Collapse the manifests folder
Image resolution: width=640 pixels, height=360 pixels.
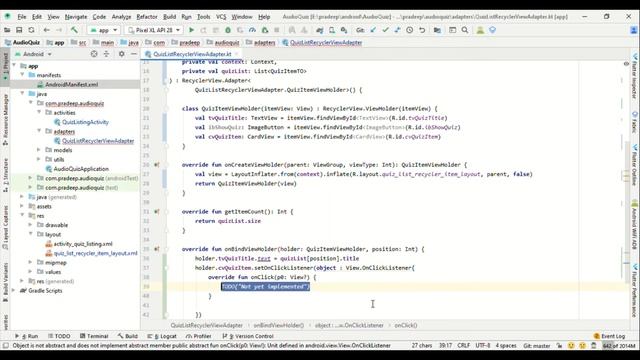coord(22,75)
